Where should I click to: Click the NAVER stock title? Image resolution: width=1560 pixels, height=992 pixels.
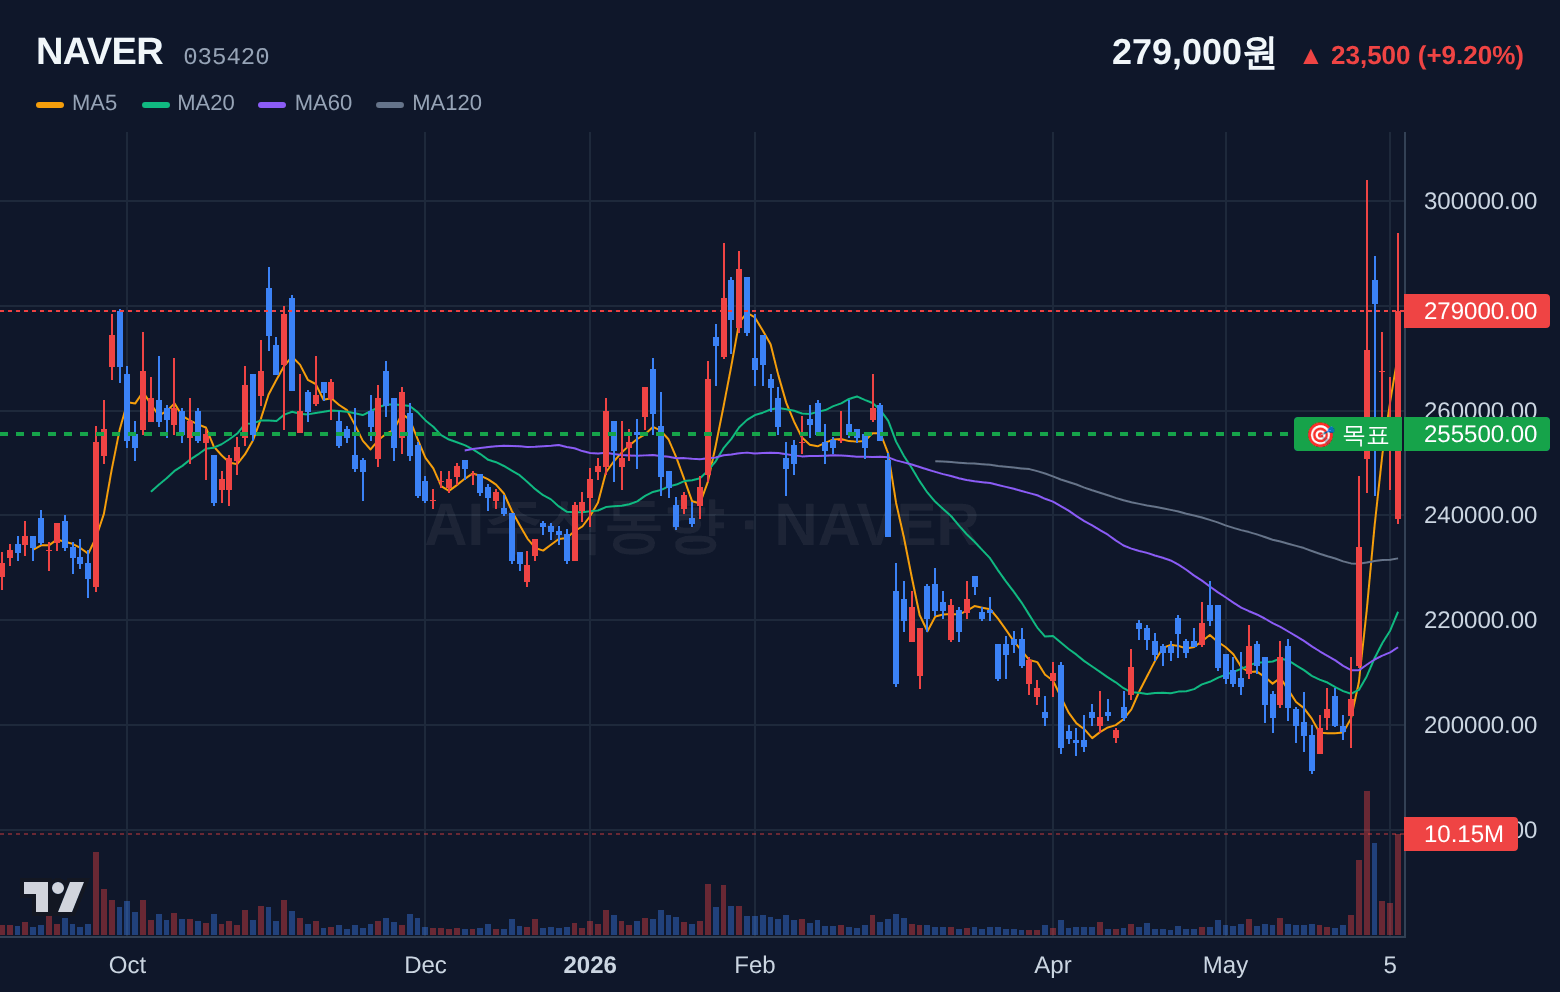100,52
